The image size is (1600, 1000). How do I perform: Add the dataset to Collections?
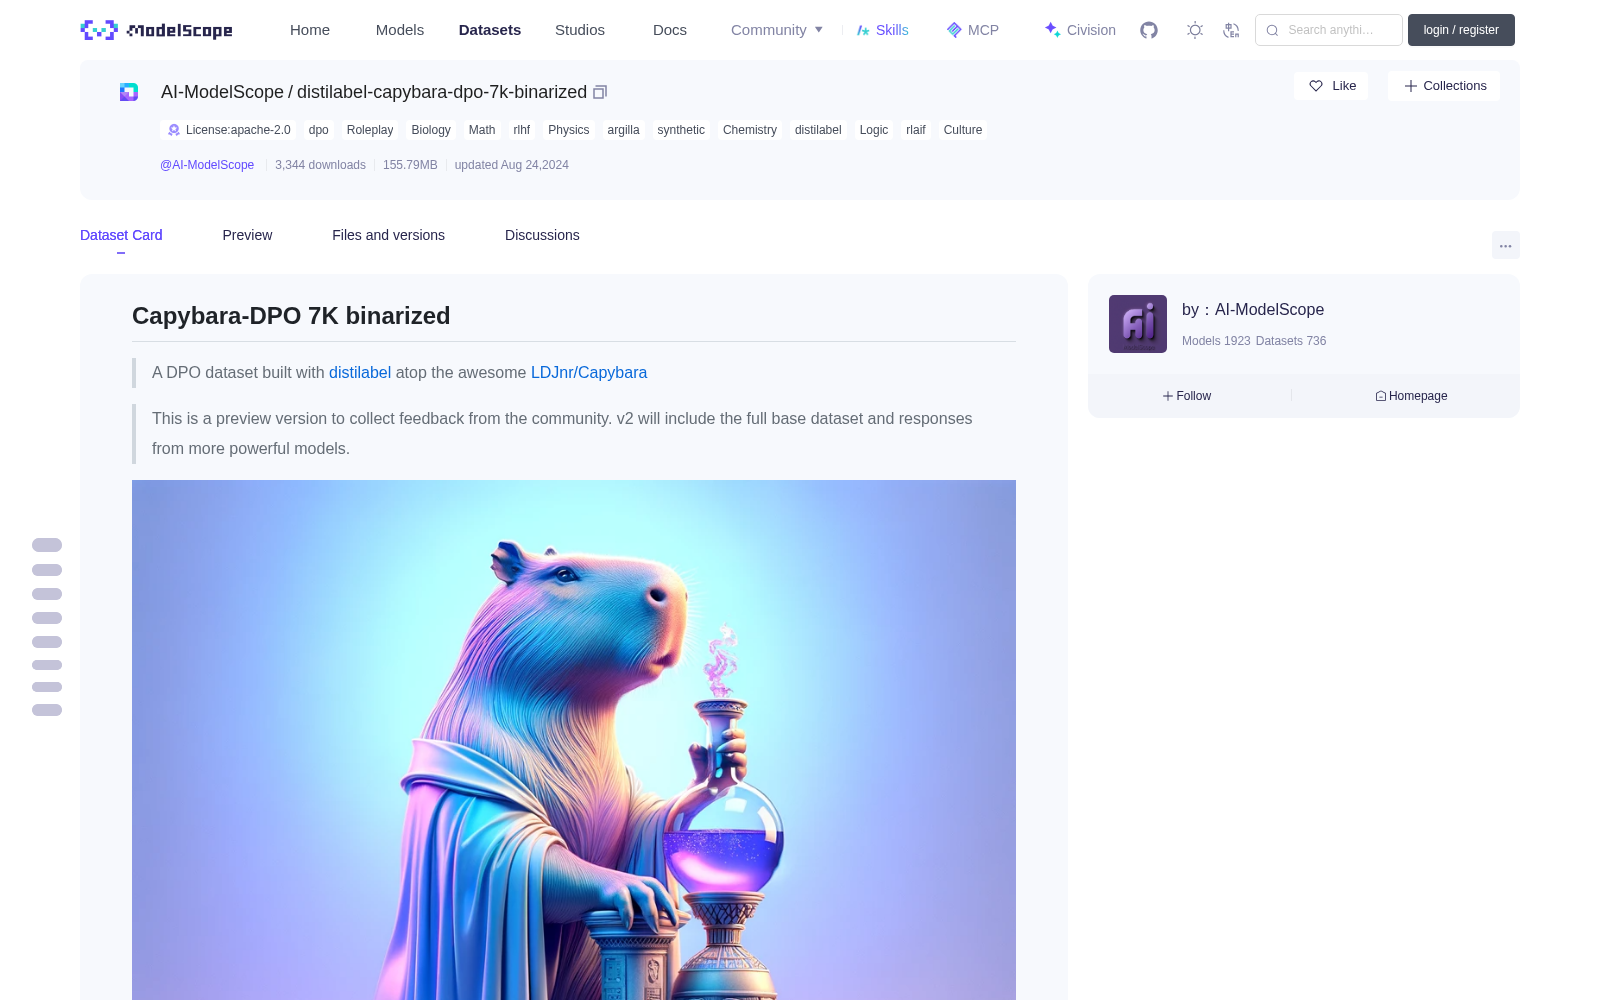point(1444,86)
